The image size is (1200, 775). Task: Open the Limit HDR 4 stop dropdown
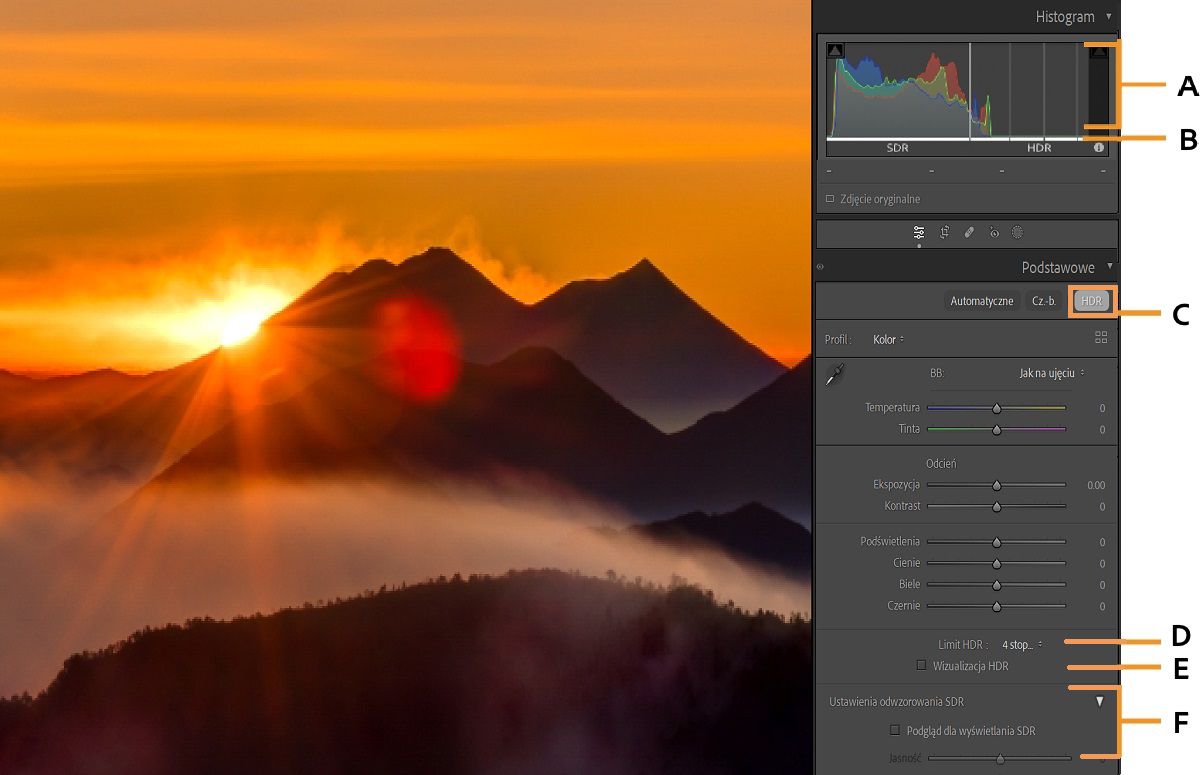click(x=1022, y=645)
